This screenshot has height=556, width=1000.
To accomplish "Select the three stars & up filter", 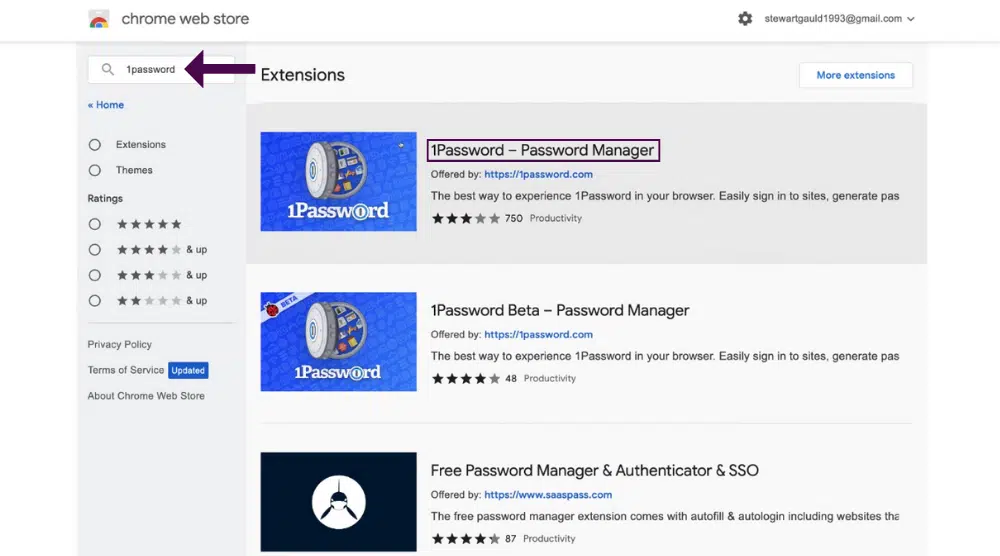I will click(94, 275).
